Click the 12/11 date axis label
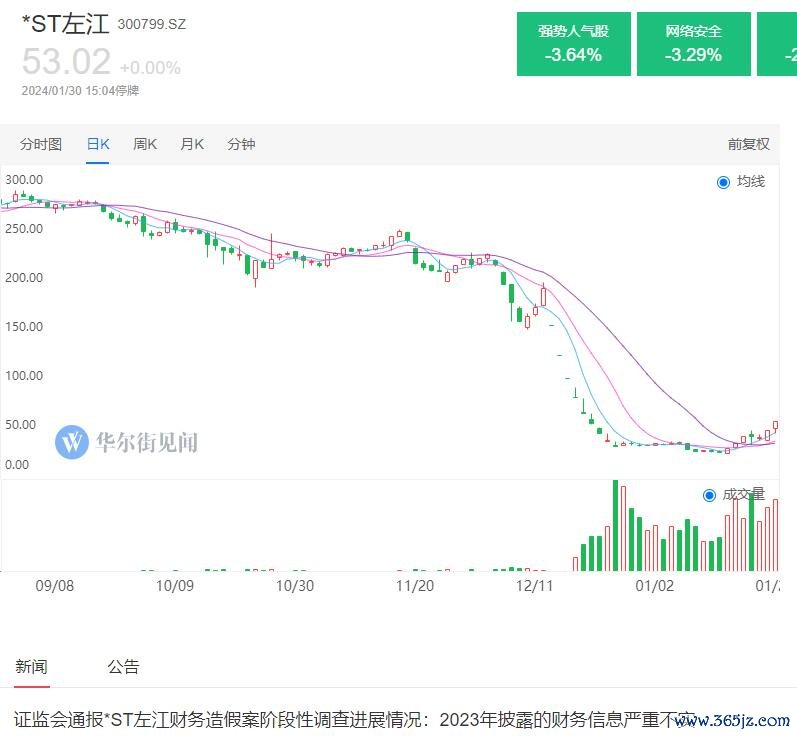Viewport: 797px width, 736px height. pos(534,586)
